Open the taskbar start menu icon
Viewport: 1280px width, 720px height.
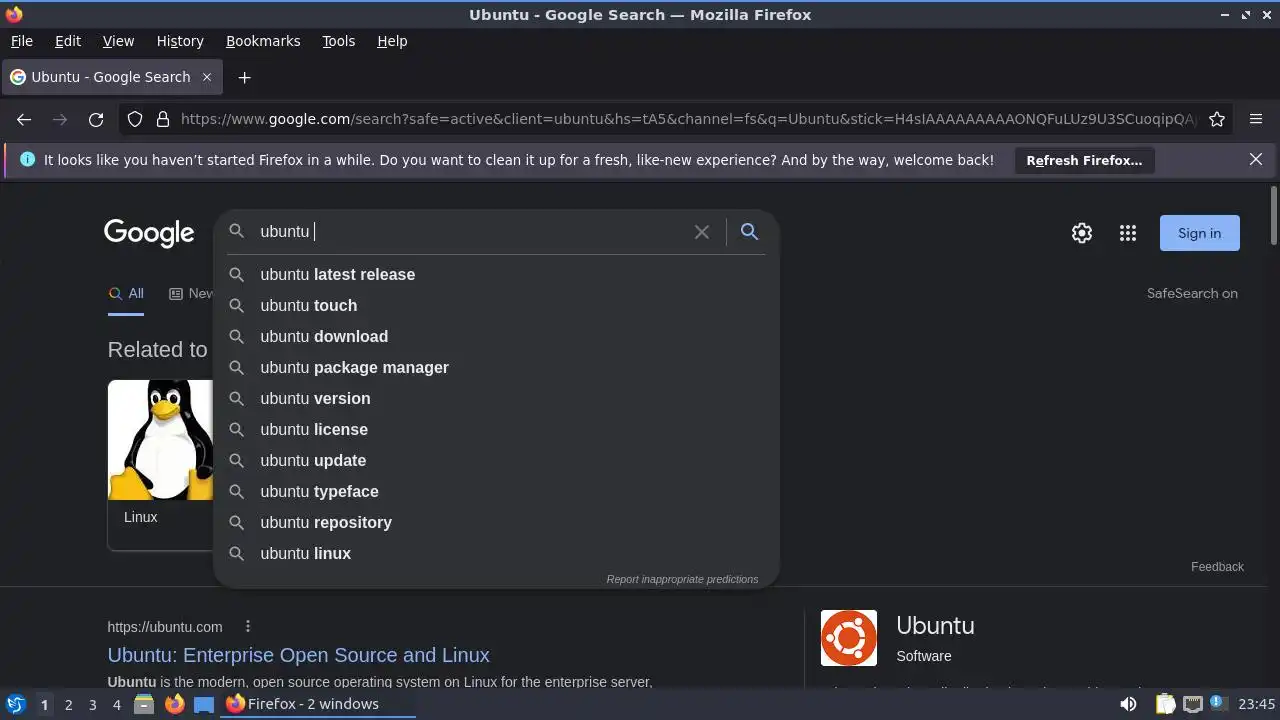(x=15, y=704)
